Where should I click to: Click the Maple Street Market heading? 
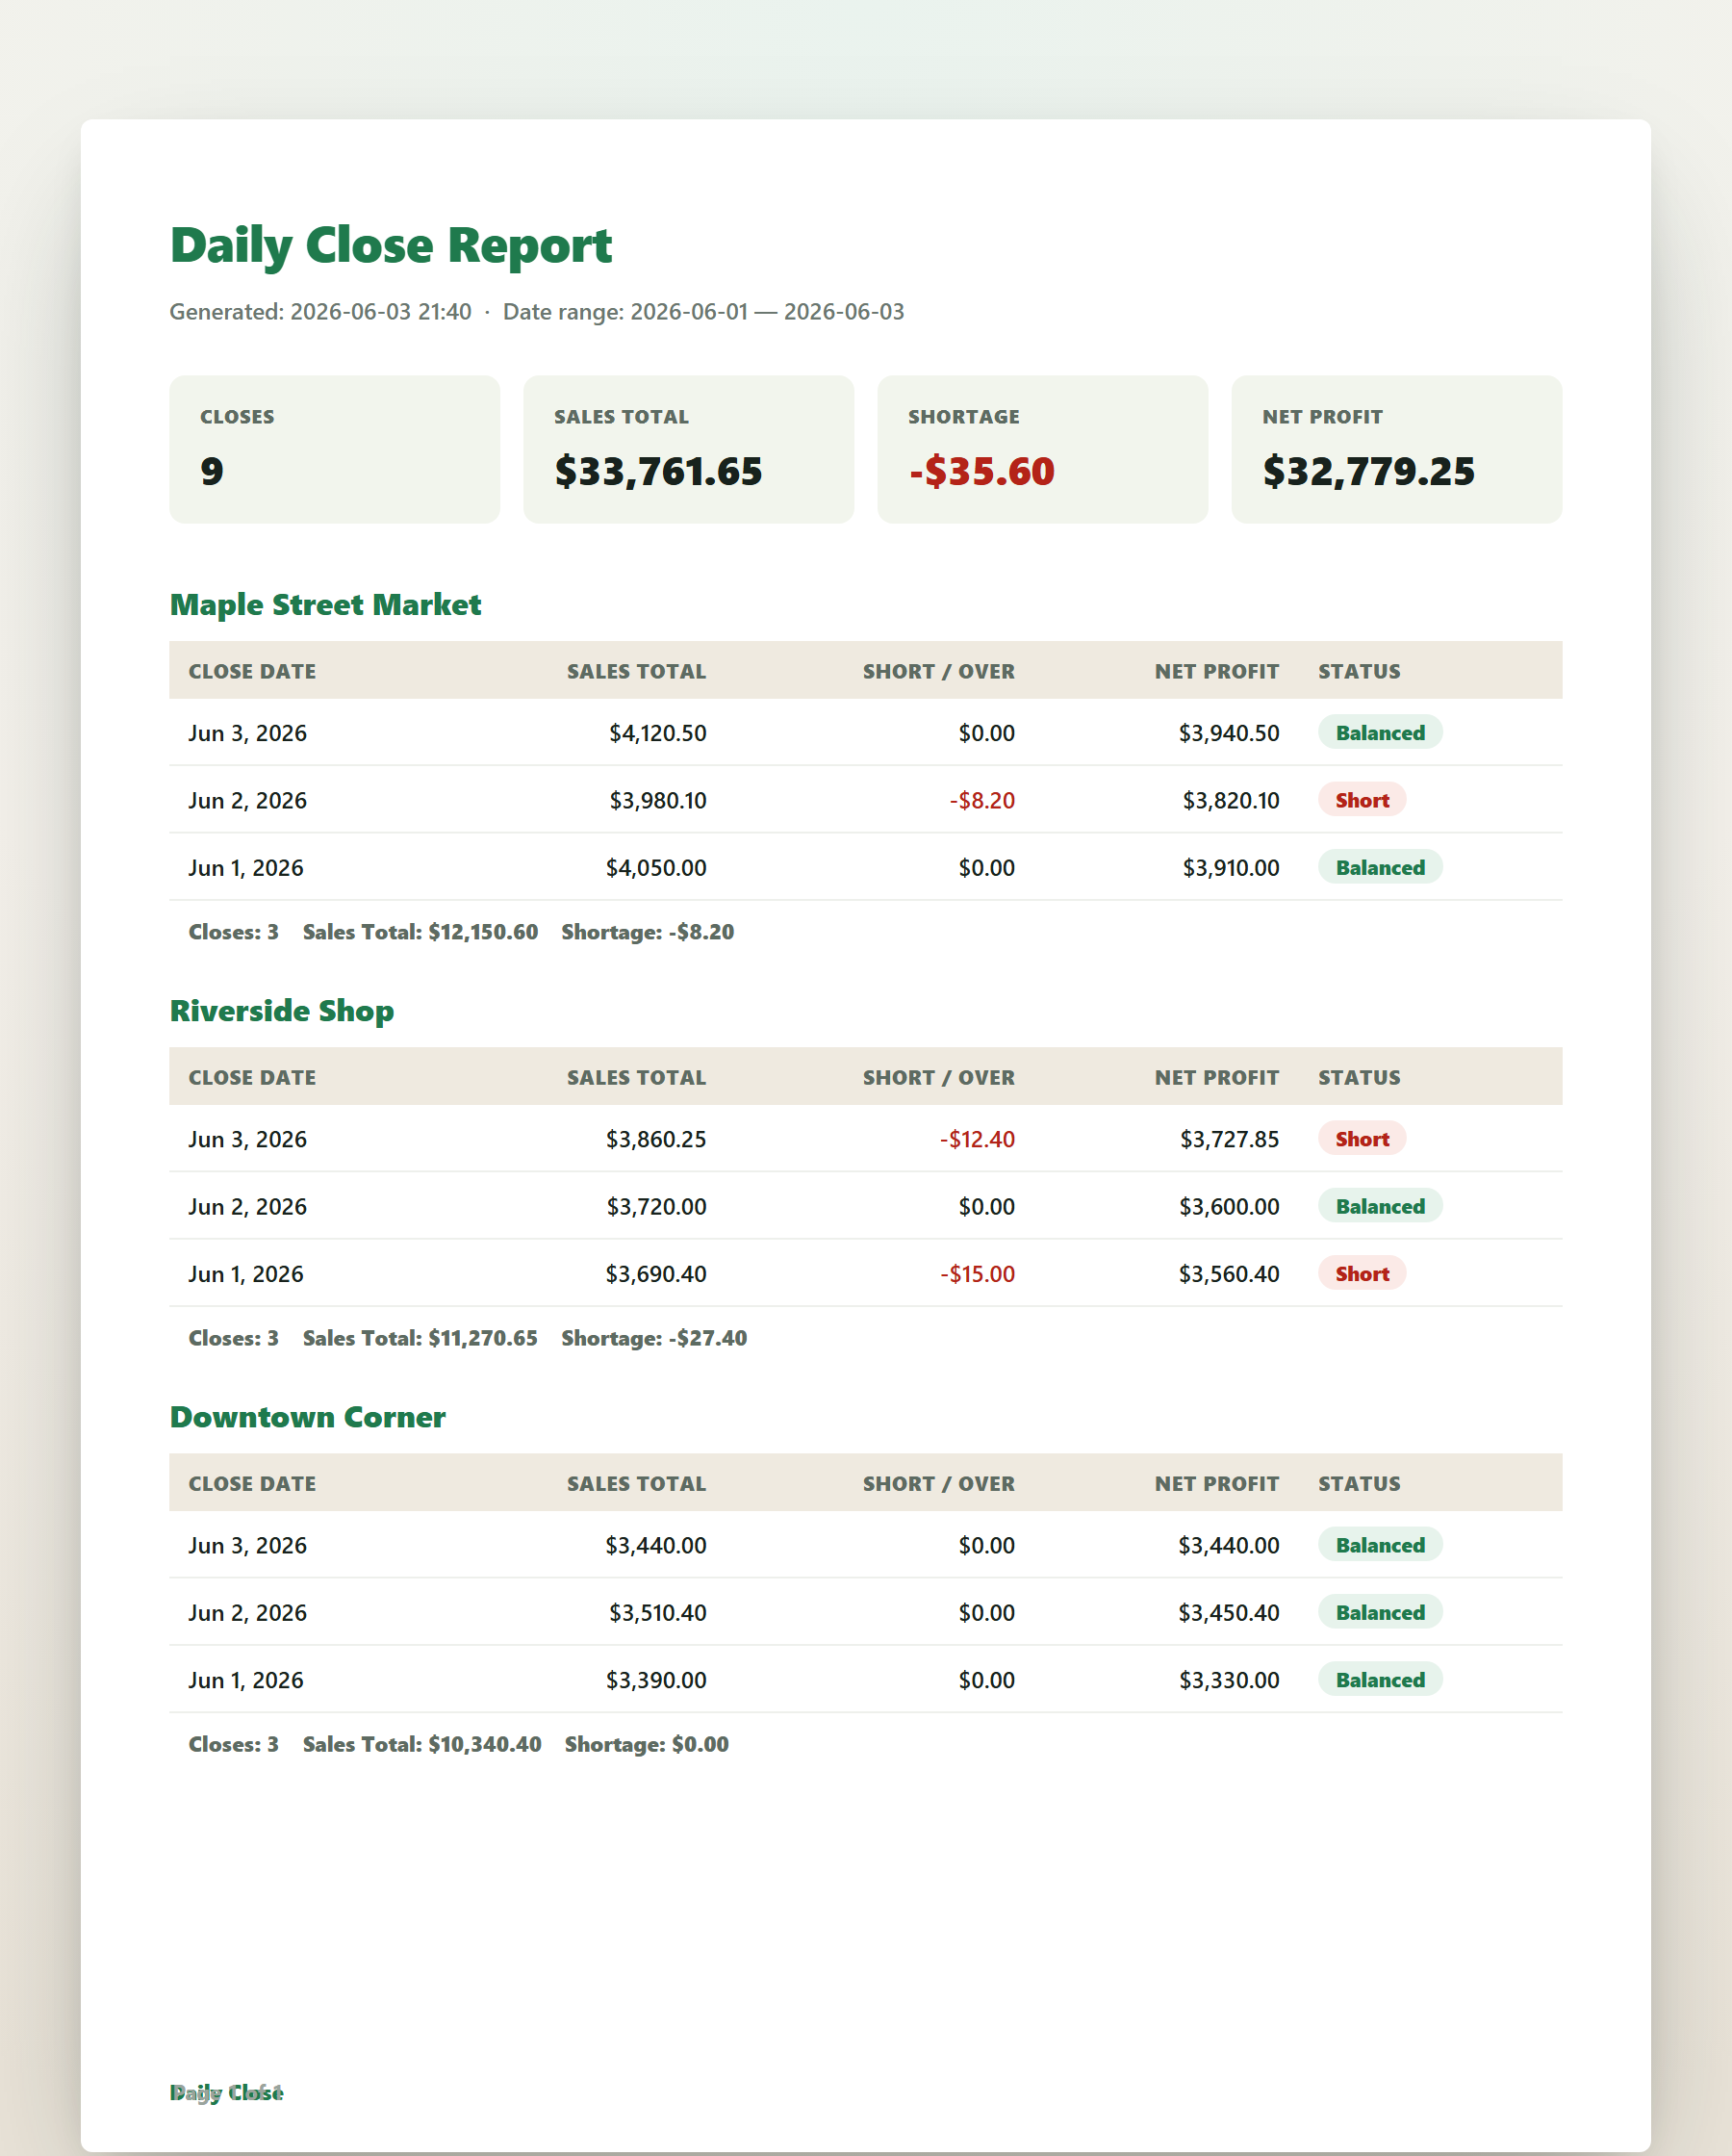[x=325, y=605]
